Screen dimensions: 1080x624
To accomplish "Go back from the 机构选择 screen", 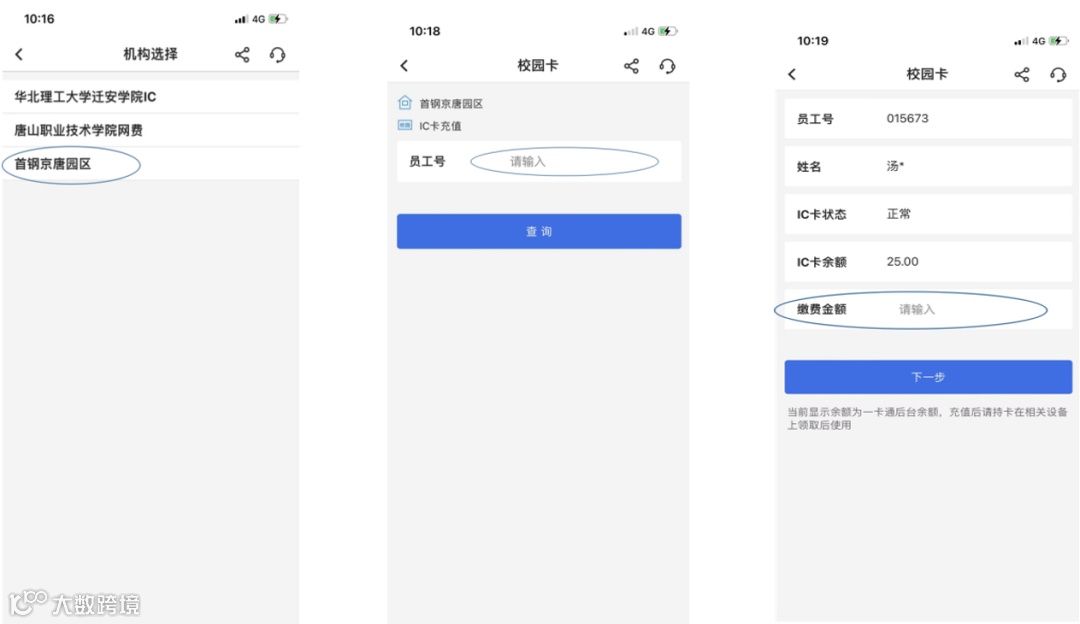I will coord(19,54).
